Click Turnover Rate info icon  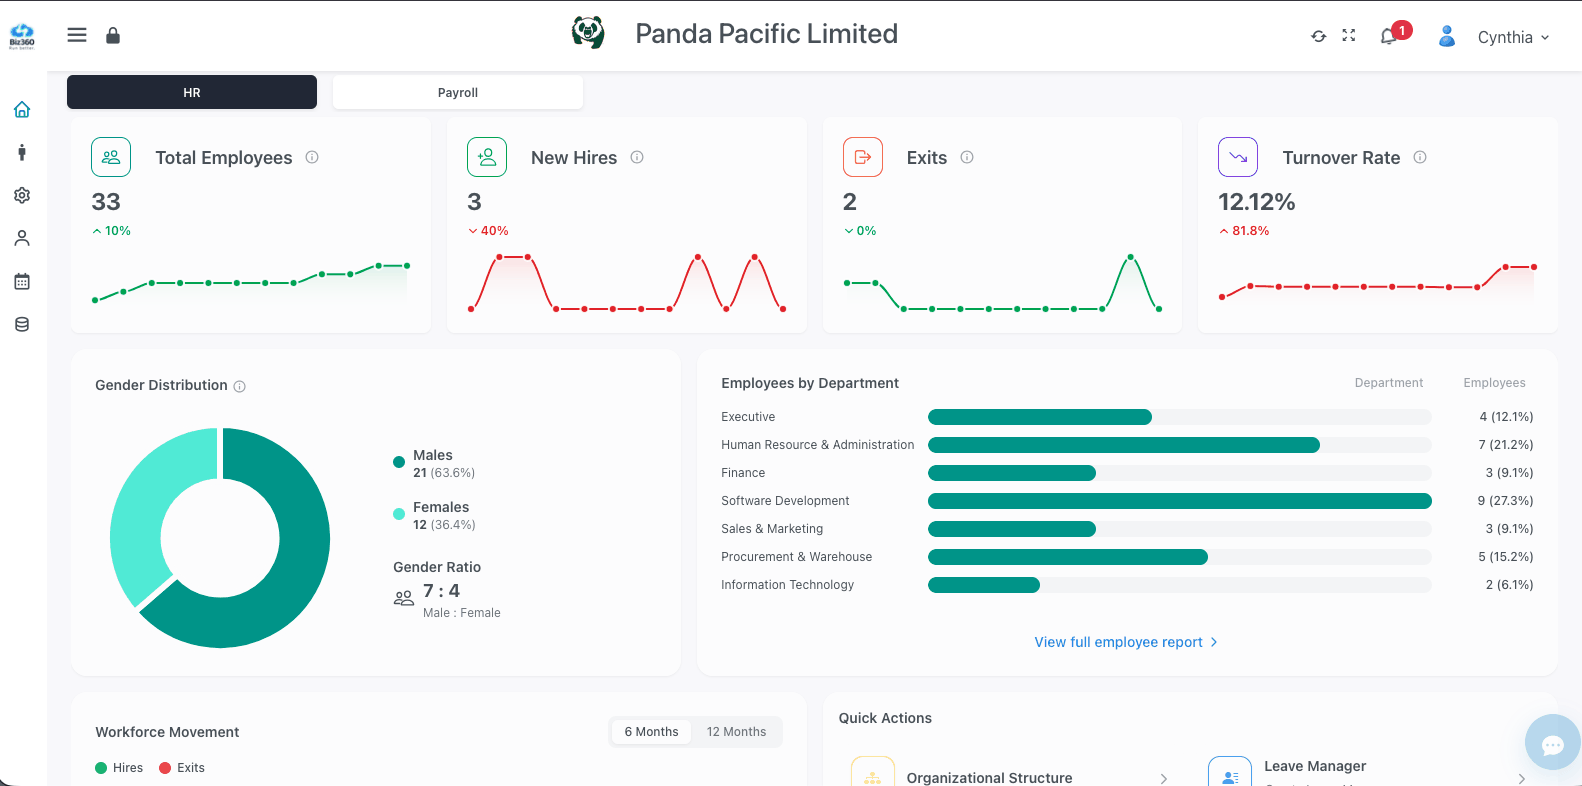[x=1420, y=157]
